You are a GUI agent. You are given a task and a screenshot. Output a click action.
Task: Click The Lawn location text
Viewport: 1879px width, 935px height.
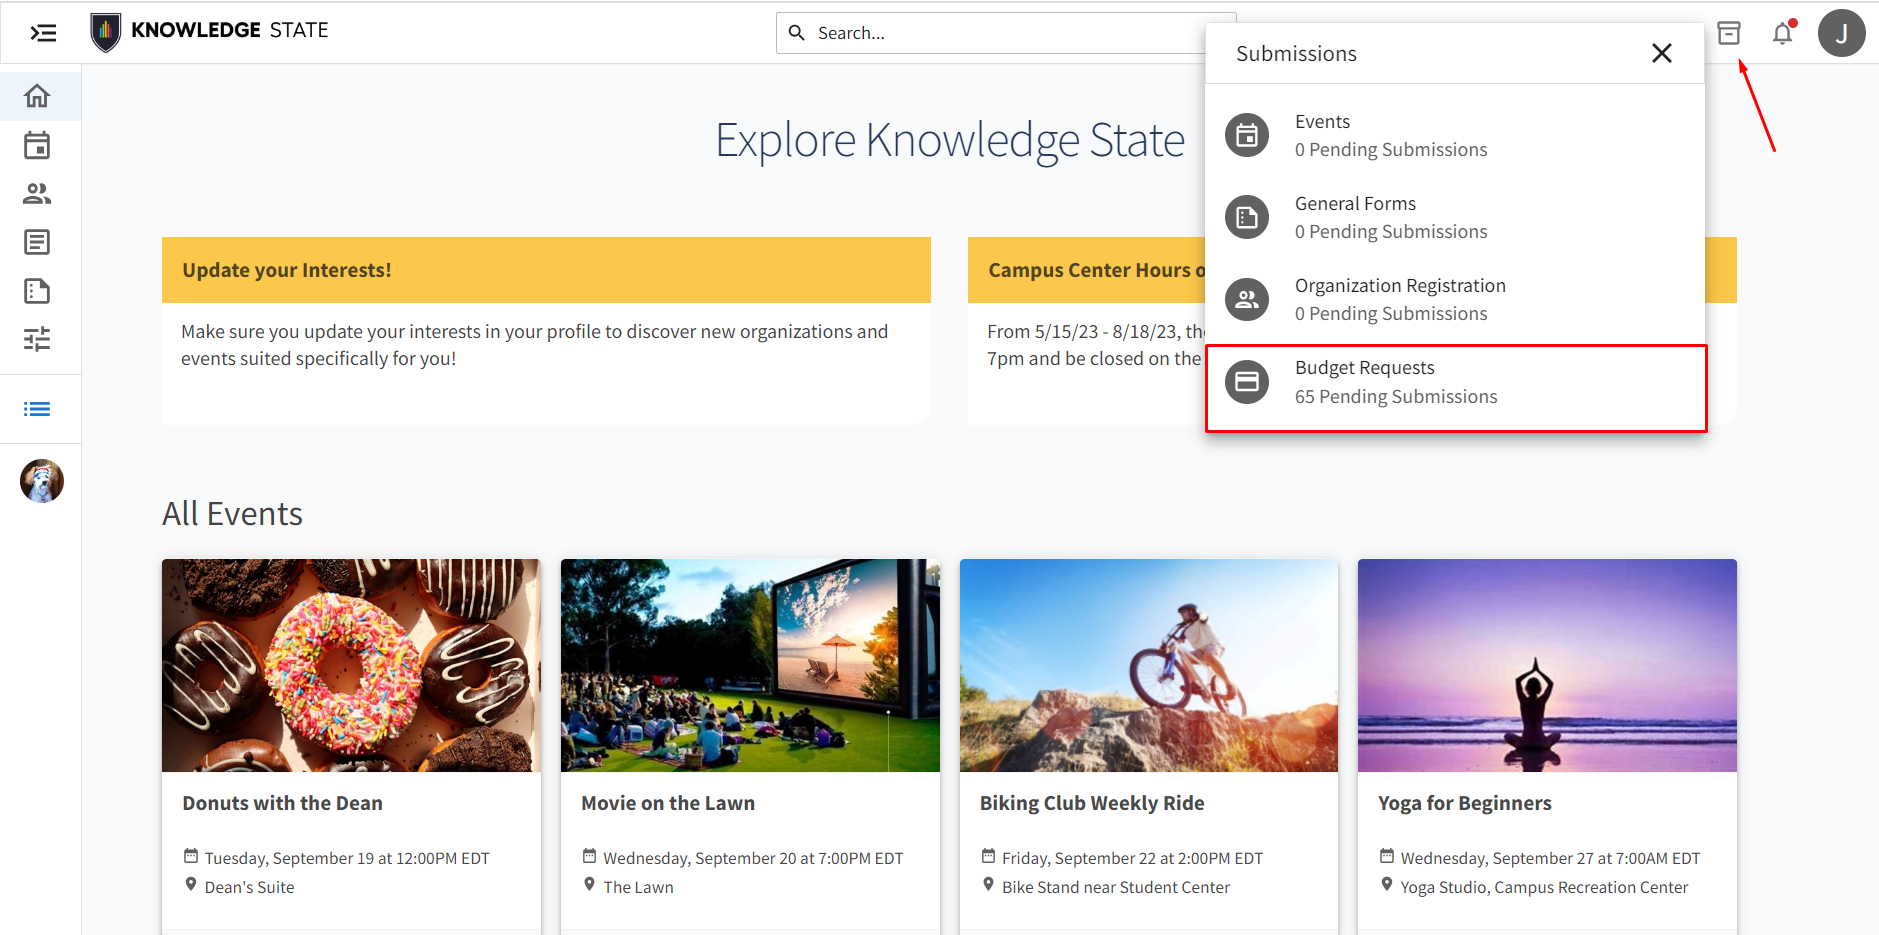(x=638, y=887)
